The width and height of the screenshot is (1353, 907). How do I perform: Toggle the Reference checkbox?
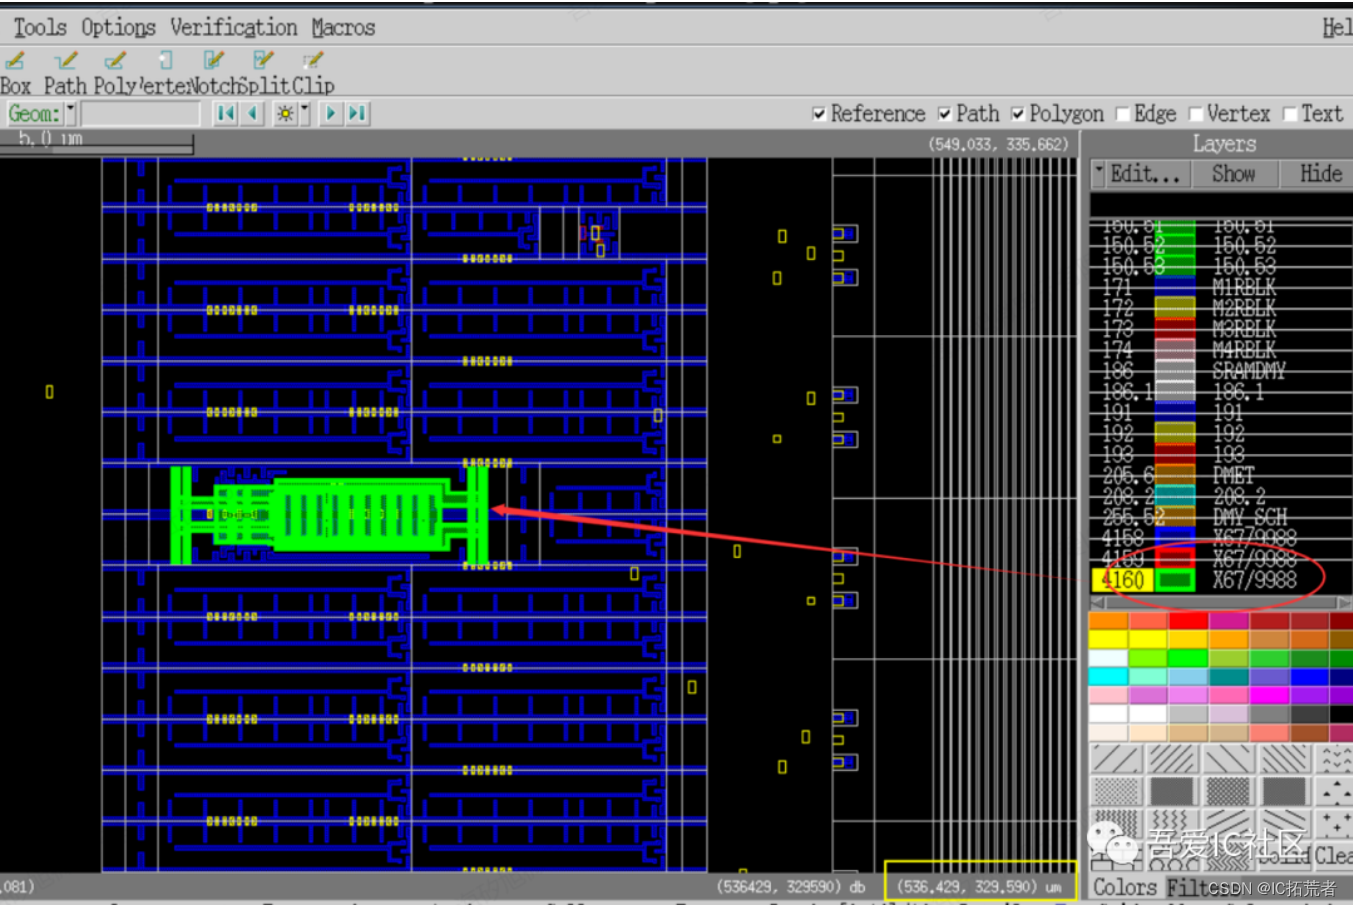pyautogui.click(x=819, y=114)
